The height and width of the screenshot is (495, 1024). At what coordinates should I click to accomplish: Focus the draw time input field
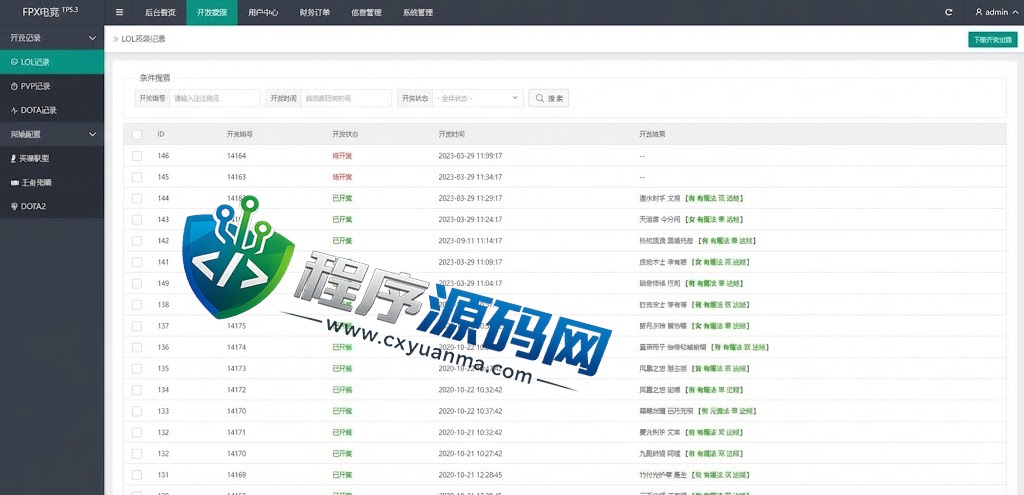(x=346, y=99)
